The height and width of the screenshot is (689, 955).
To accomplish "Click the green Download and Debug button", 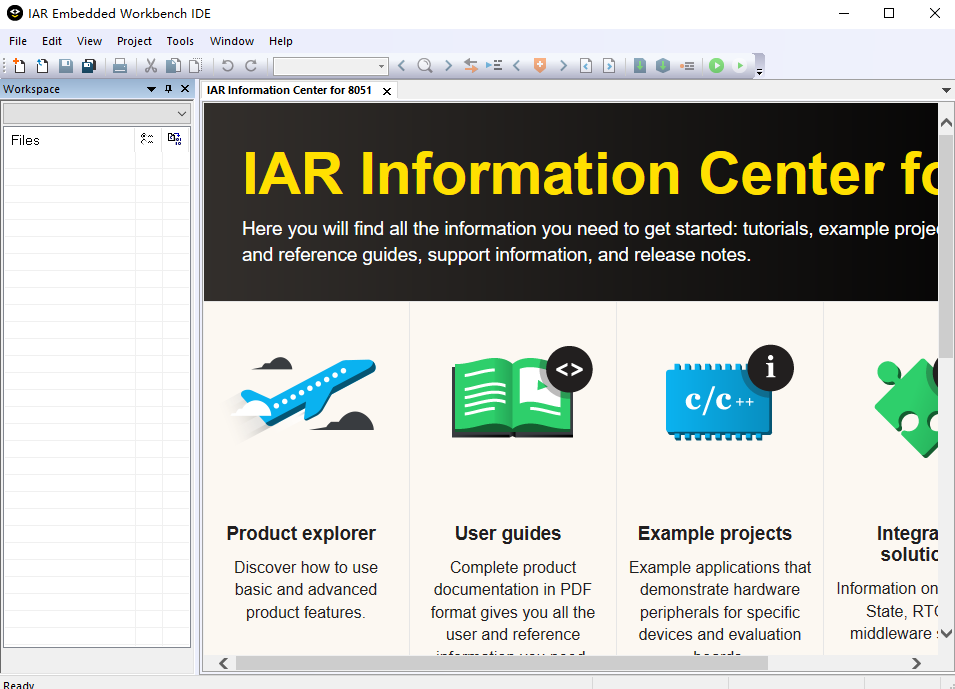I will point(716,66).
